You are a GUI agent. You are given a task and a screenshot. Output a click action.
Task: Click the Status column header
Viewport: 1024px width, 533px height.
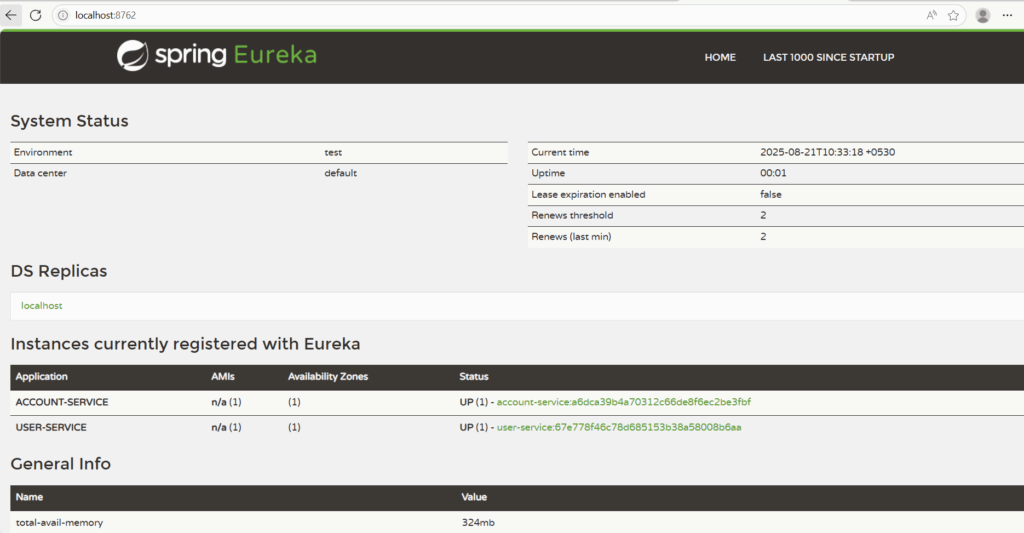[x=474, y=377]
